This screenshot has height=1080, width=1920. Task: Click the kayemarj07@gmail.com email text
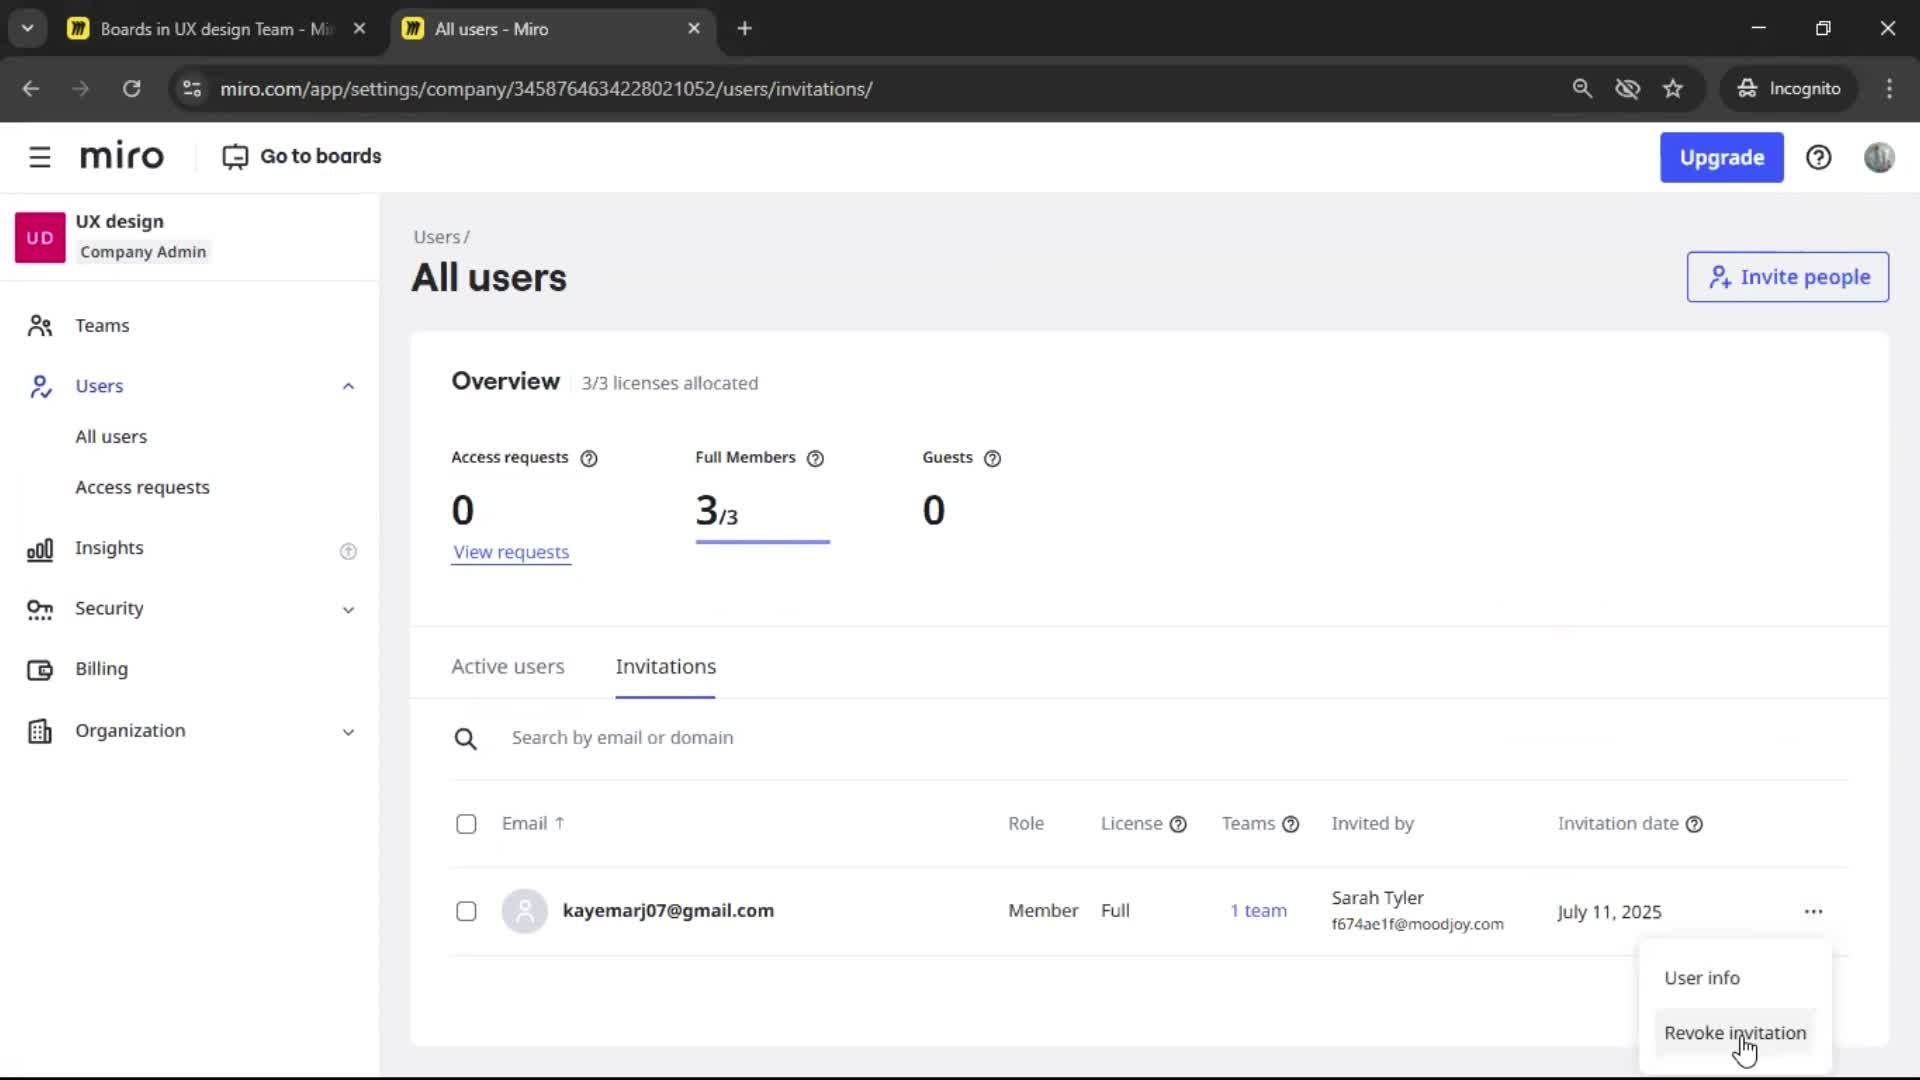[668, 911]
